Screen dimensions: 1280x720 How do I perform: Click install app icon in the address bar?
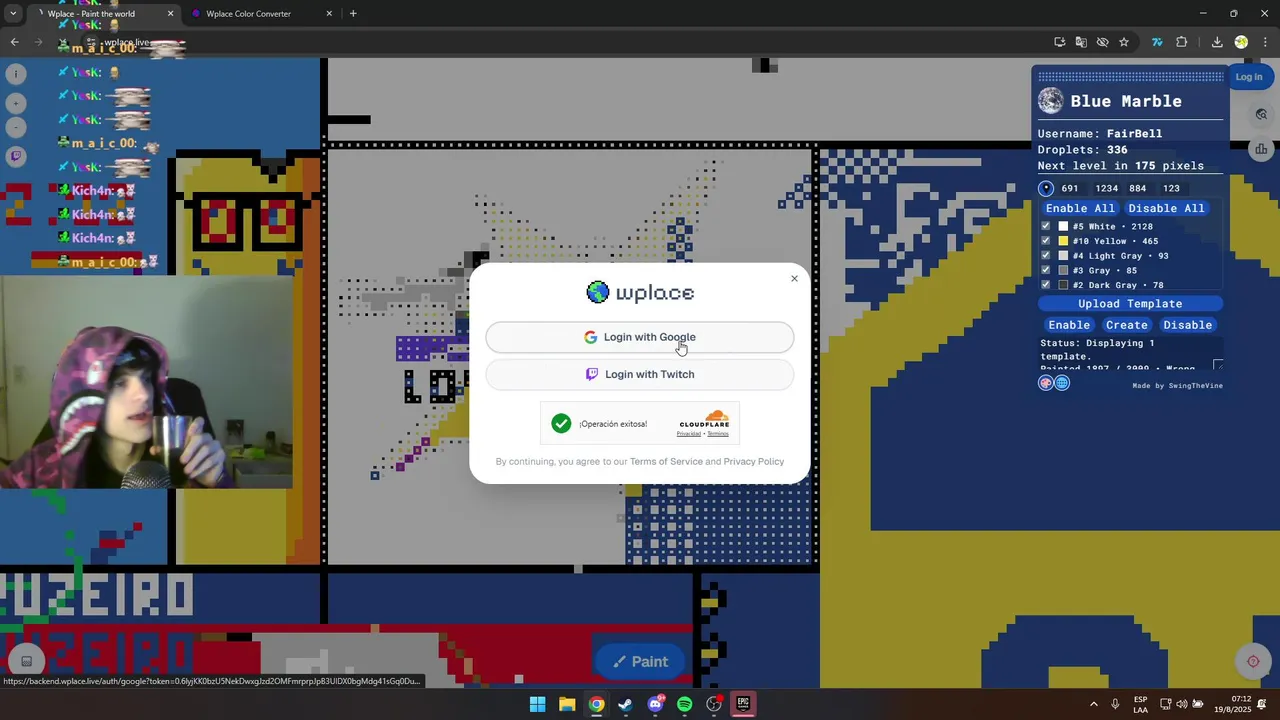(1060, 42)
